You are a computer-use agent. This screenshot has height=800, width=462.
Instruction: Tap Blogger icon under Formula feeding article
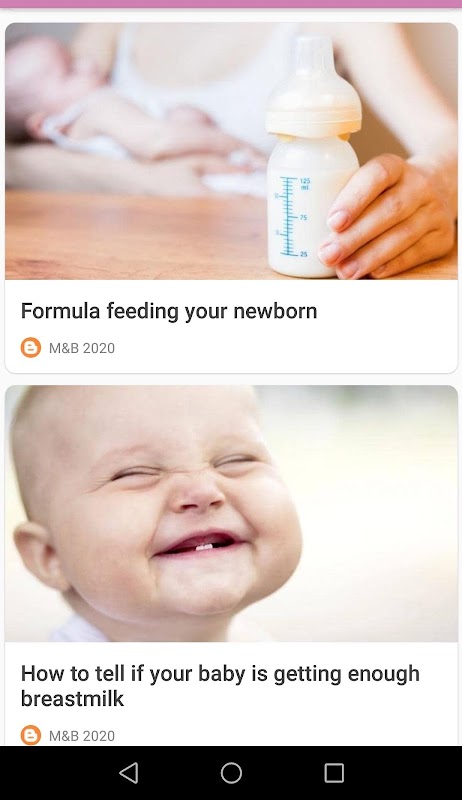tap(31, 347)
